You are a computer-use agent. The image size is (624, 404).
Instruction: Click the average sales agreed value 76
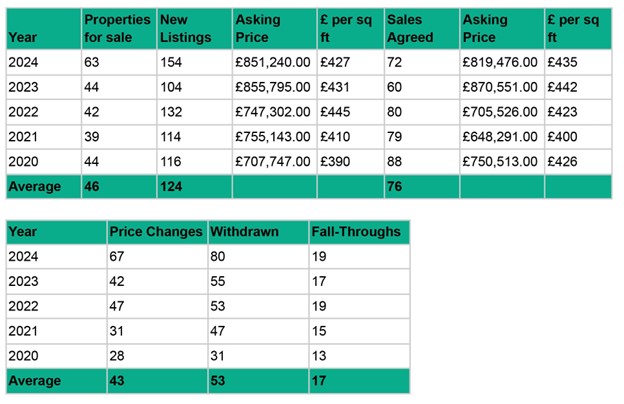pos(396,186)
